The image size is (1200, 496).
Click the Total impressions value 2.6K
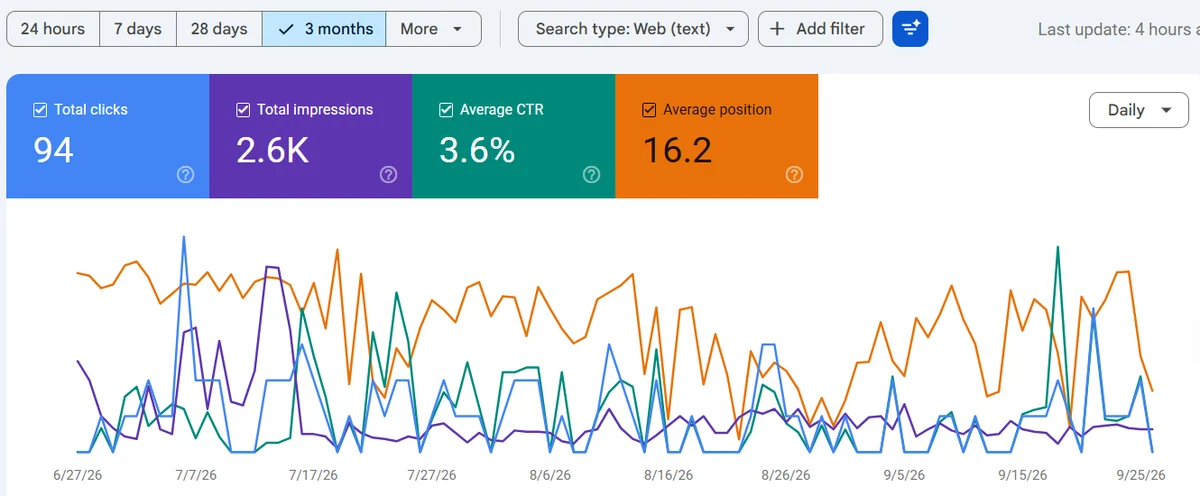272,150
